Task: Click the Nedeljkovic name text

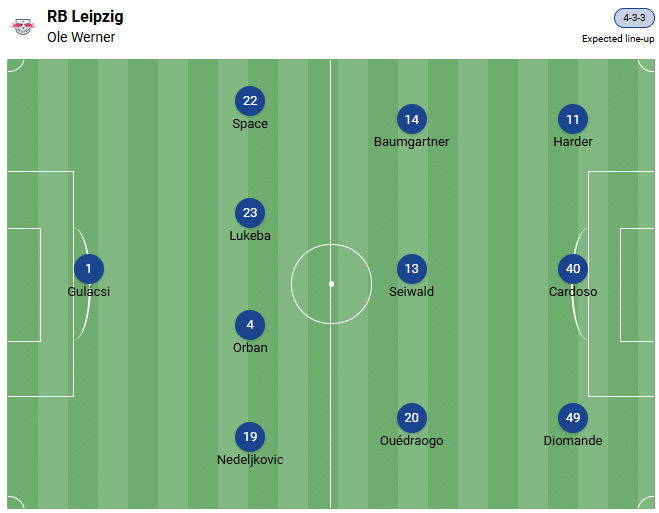Action: coord(250,460)
